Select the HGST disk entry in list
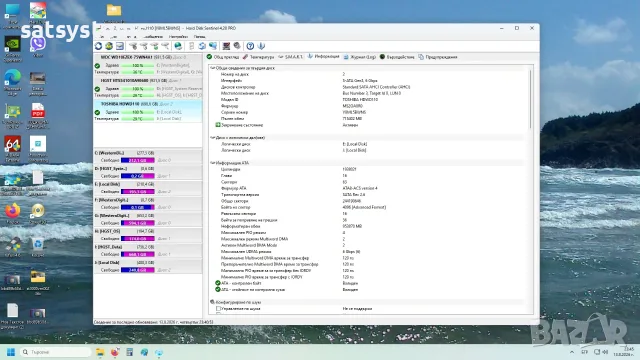The height and width of the screenshot is (360, 640). (x=148, y=88)
